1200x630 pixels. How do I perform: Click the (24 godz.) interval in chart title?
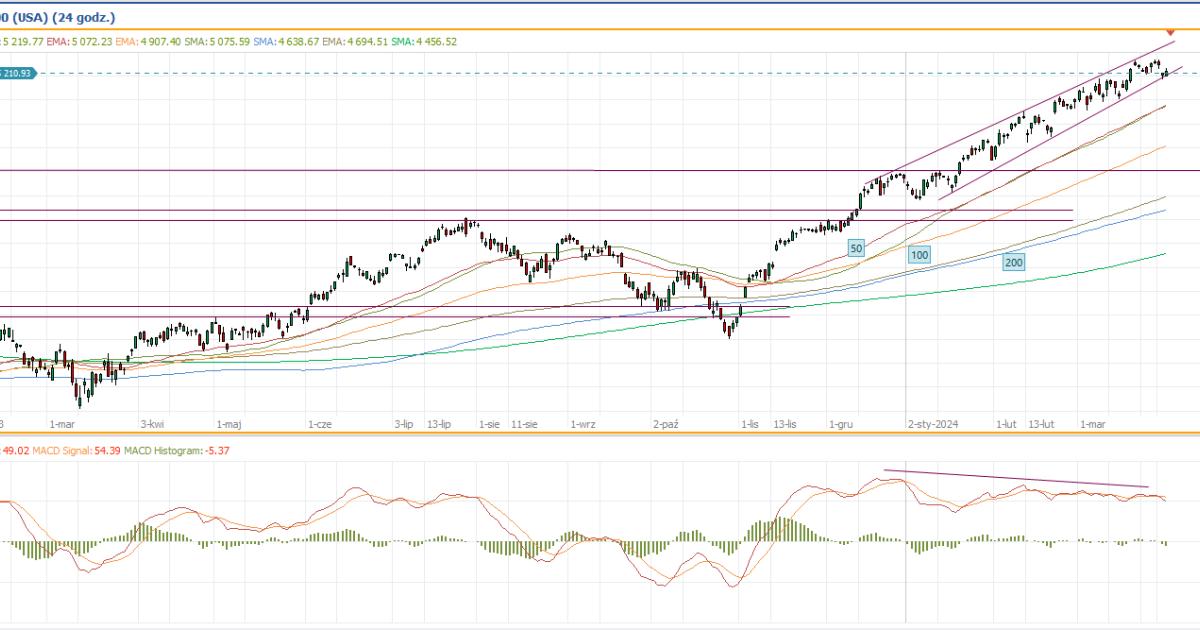point(83,16)
